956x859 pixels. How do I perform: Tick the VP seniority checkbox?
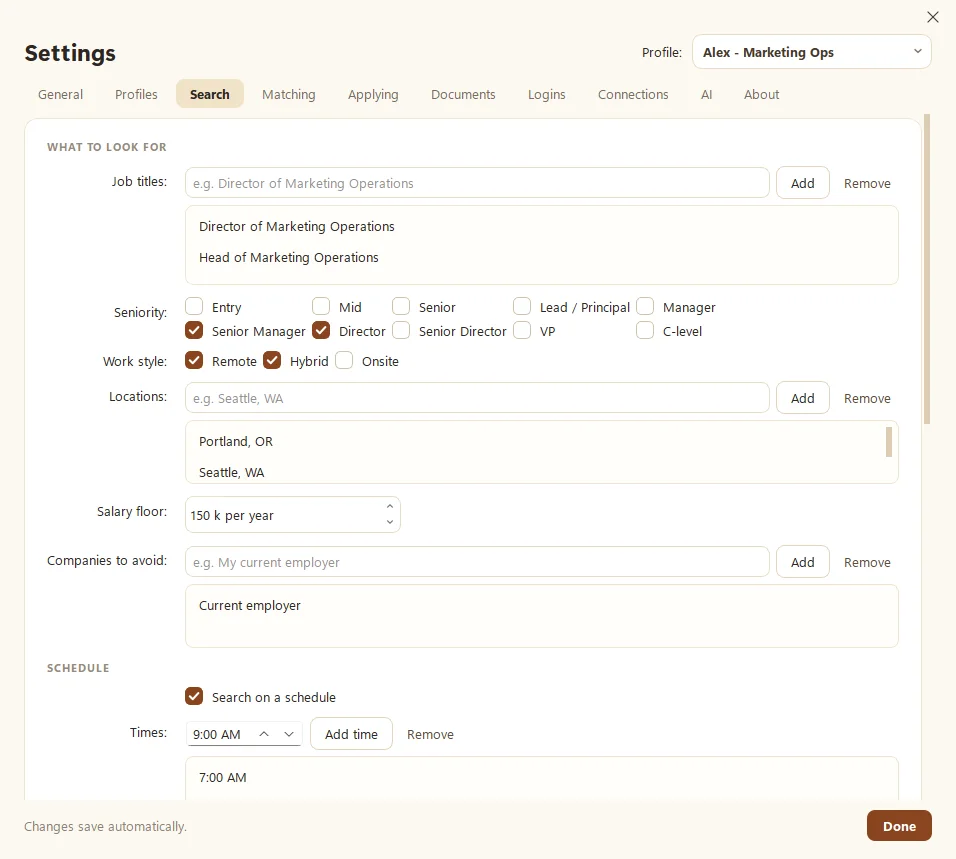click(522, 330)
